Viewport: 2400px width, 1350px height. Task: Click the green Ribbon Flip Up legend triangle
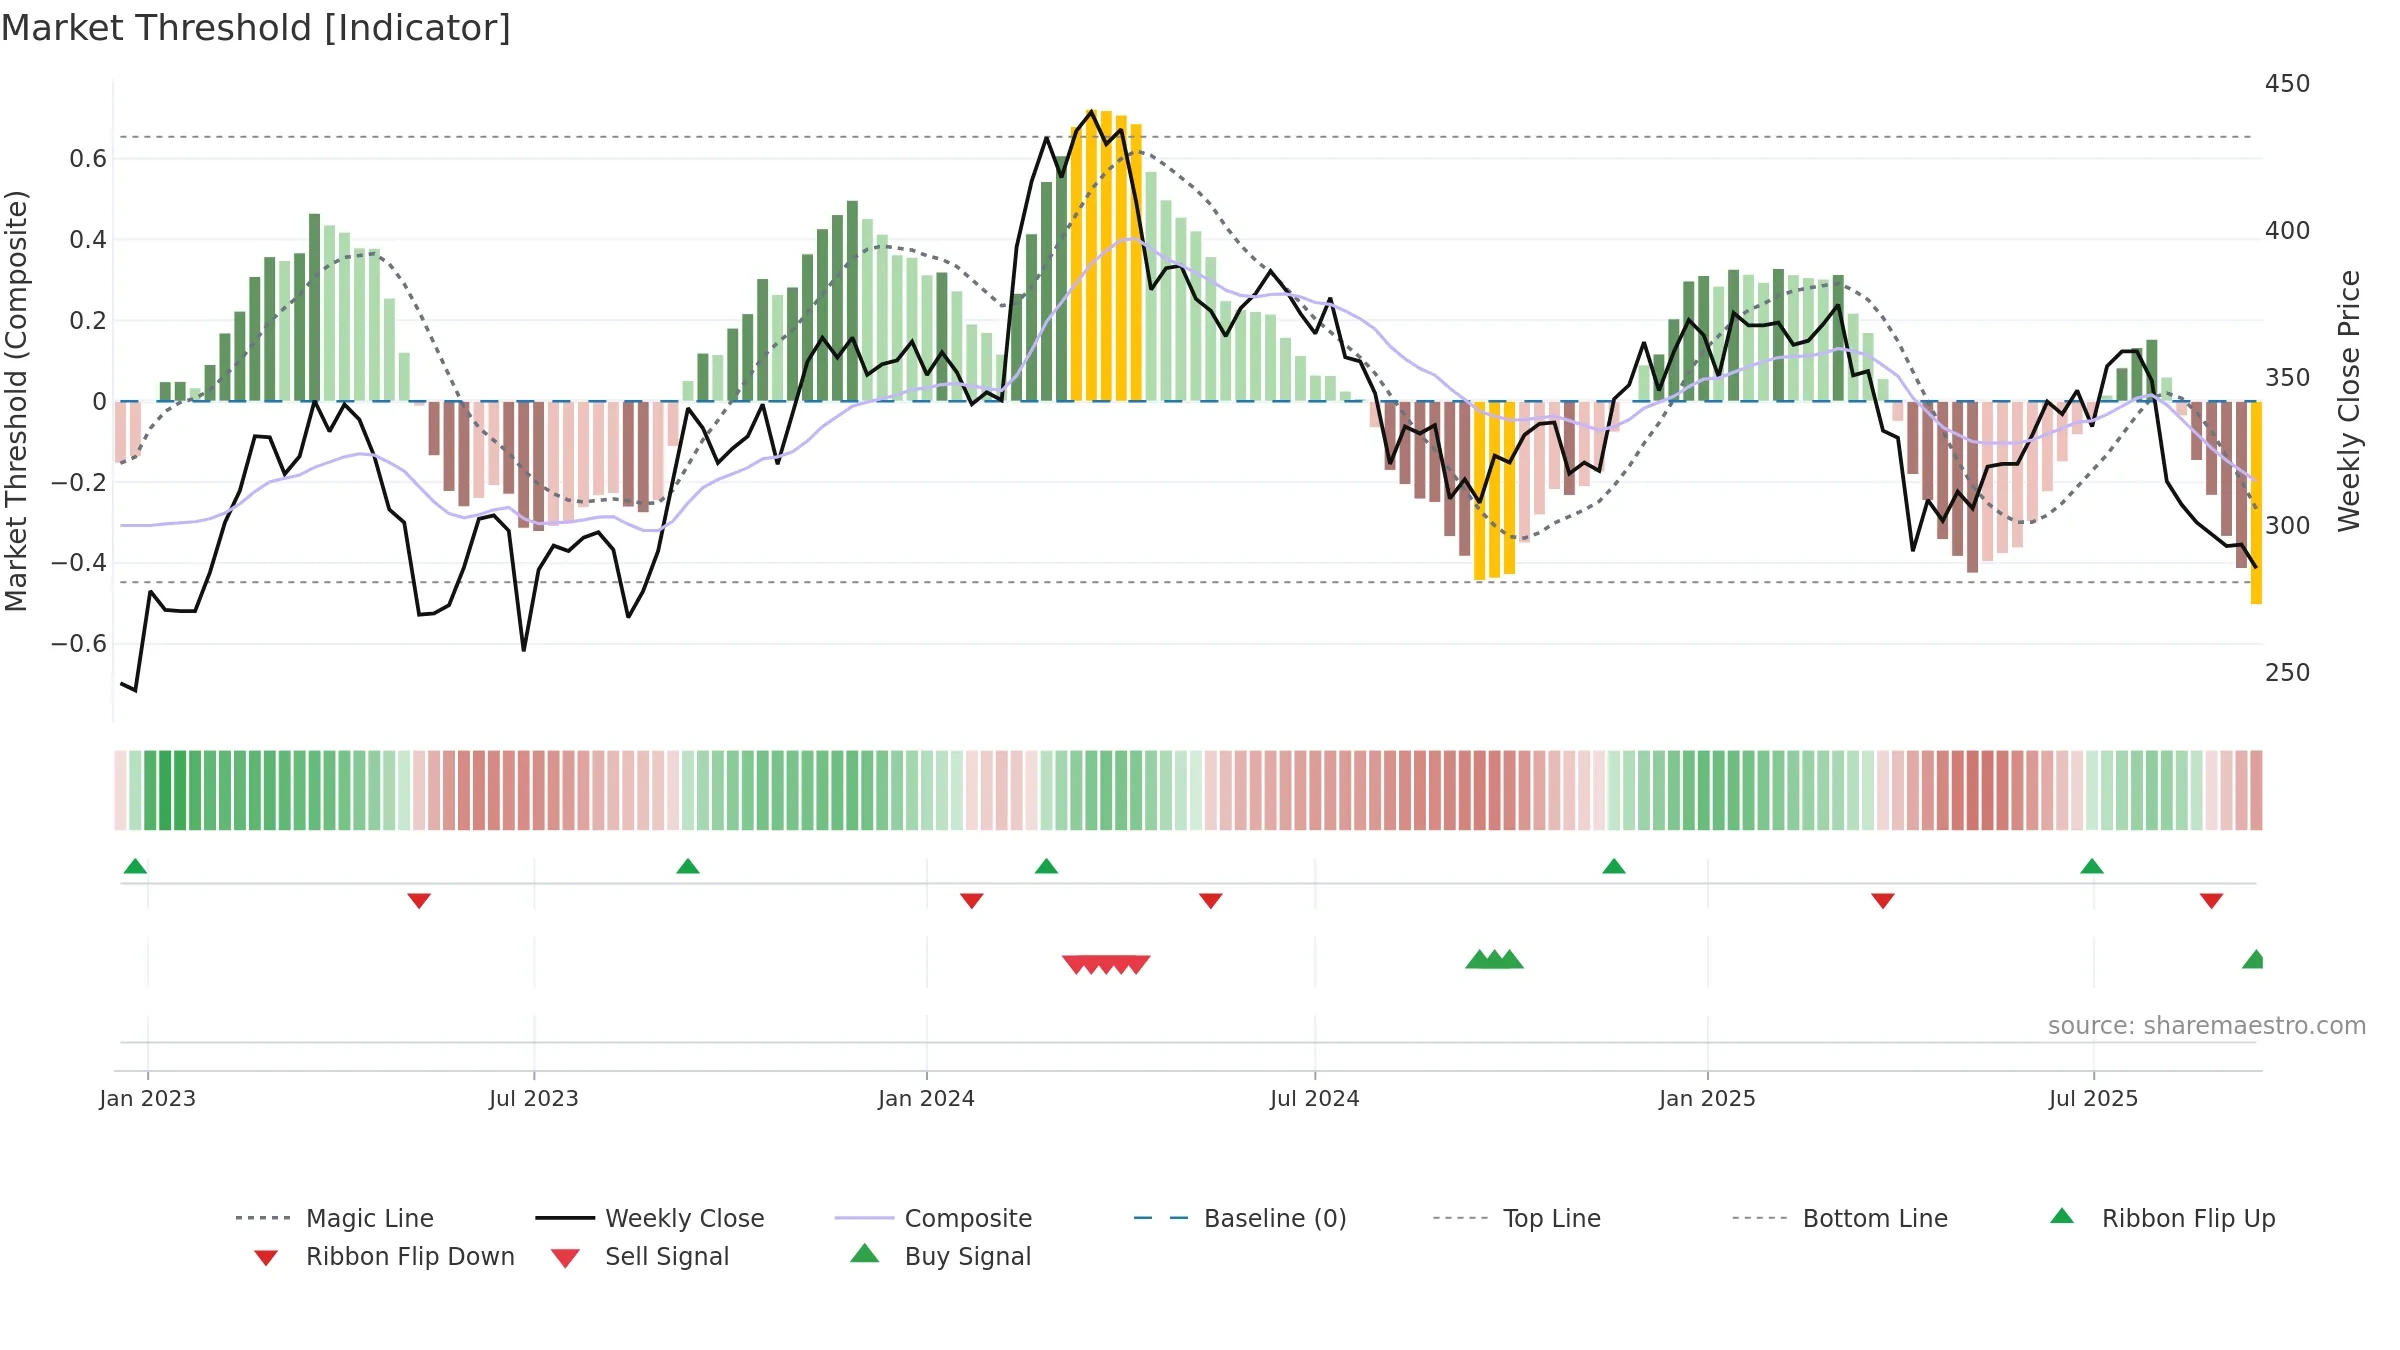tap(2062, 1216)
